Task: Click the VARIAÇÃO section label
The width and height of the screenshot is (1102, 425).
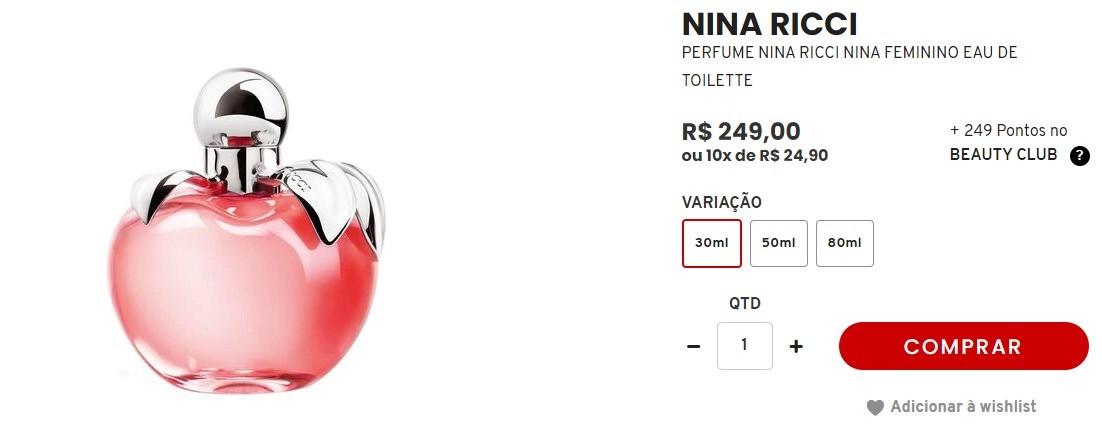Action: 722,202
